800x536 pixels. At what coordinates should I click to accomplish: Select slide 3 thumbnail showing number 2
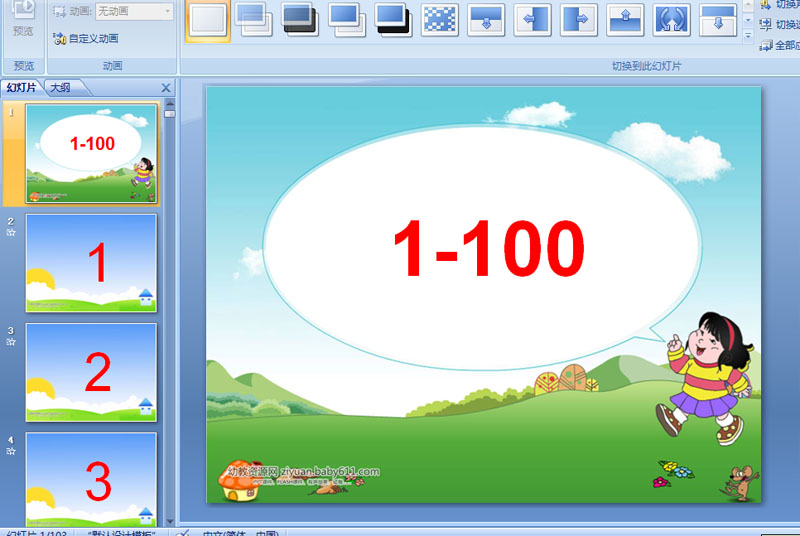click(x=91, y=372)
